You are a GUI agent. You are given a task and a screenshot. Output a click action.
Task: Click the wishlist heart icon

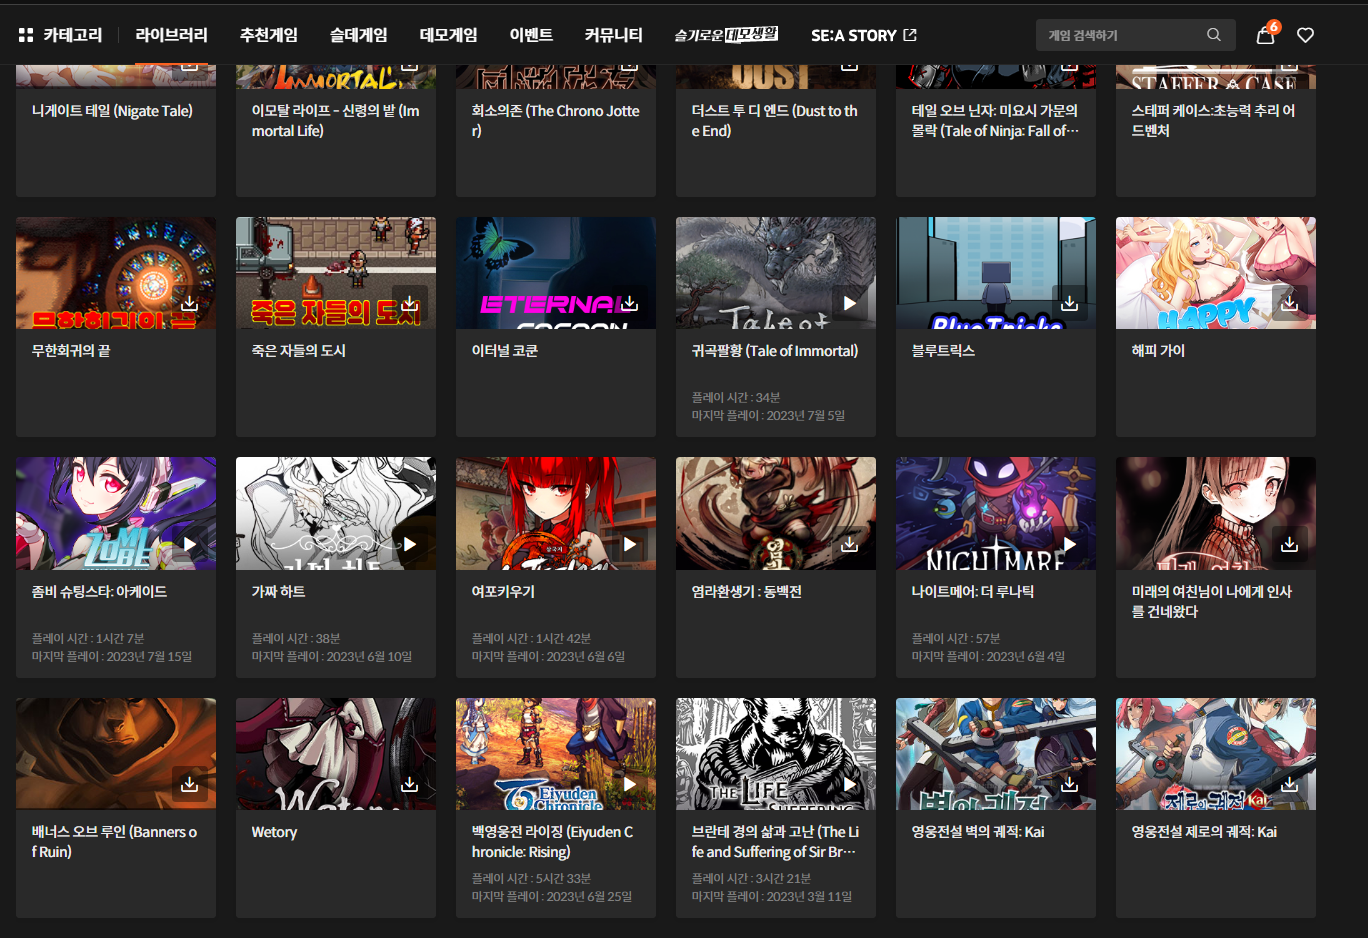pyautogui.click(x=1305, y=35)
